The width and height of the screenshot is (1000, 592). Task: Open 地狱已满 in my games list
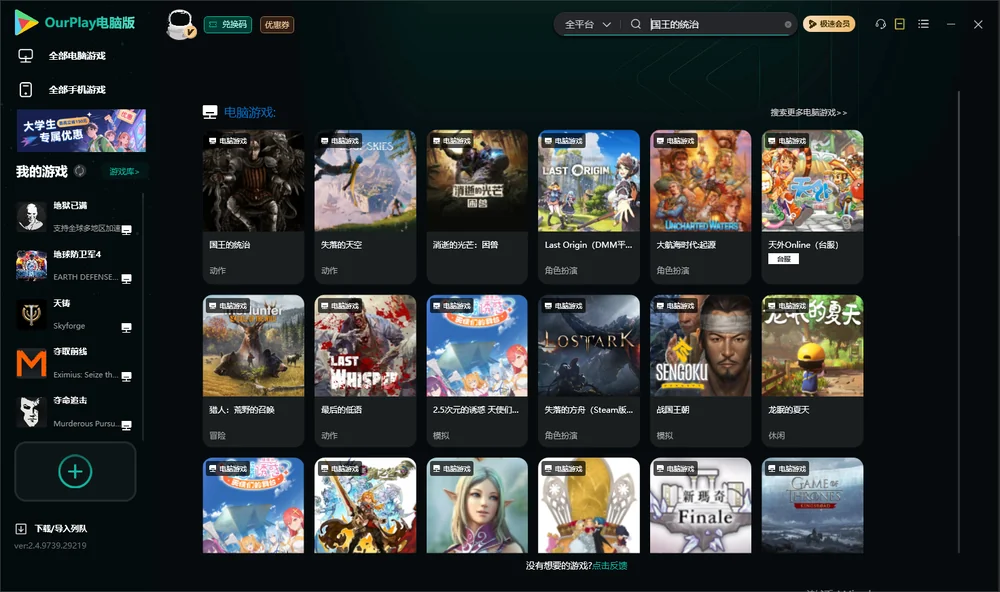pyautogui.click(x=75, y=217)
